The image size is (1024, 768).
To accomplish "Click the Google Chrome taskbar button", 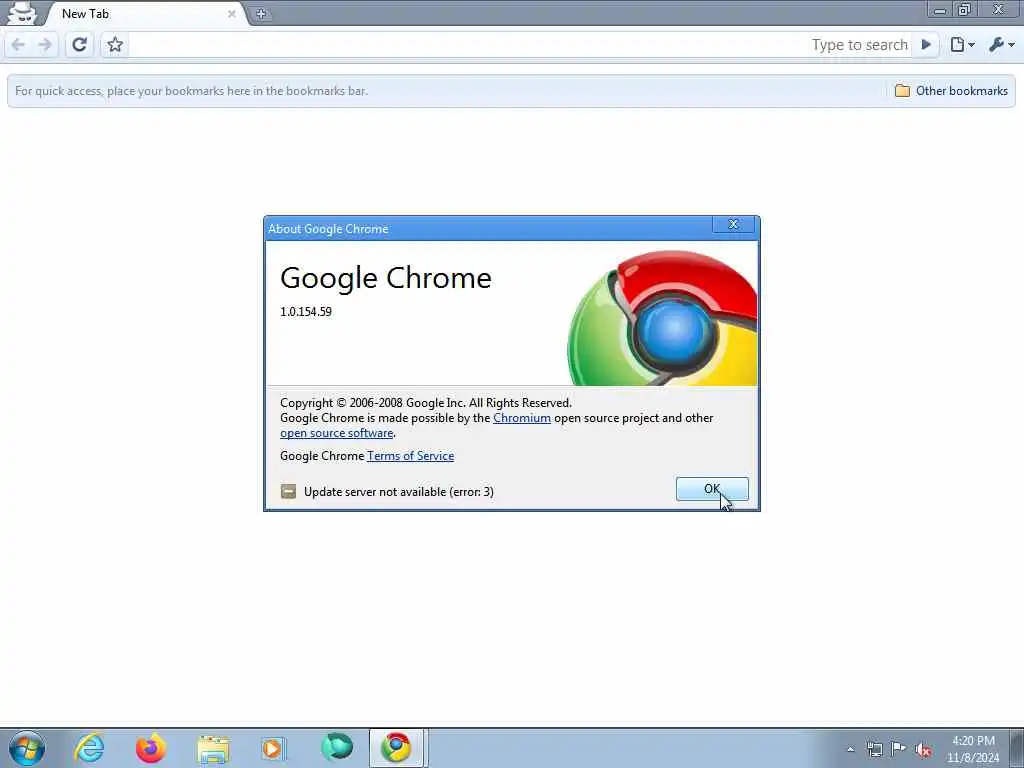I will (396, 748).
